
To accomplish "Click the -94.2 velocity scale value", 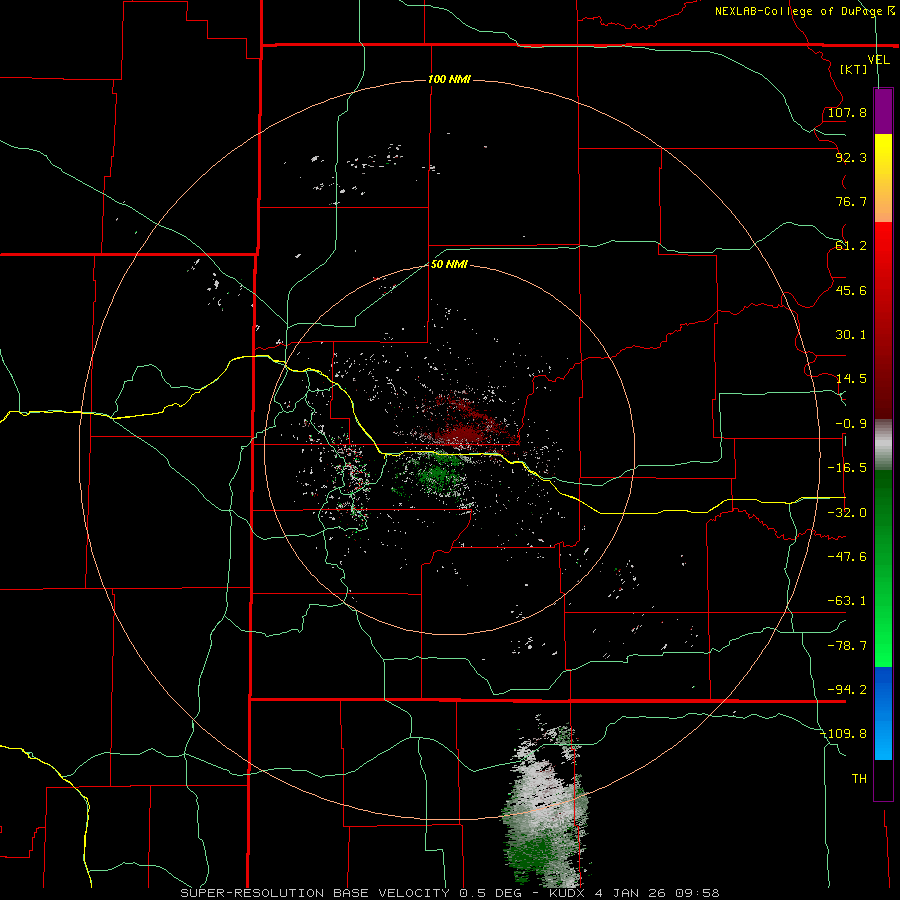I will [x=847, y=690].
